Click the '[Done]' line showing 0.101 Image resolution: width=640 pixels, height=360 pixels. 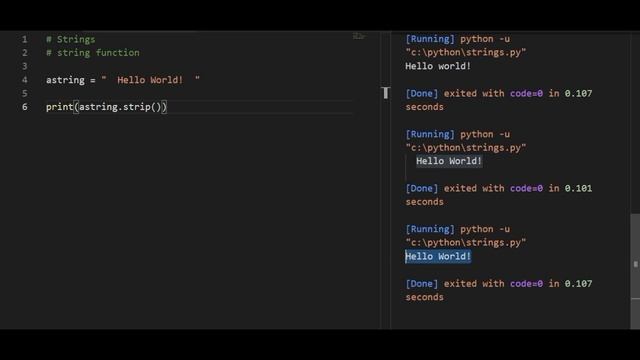pos(498,189)
